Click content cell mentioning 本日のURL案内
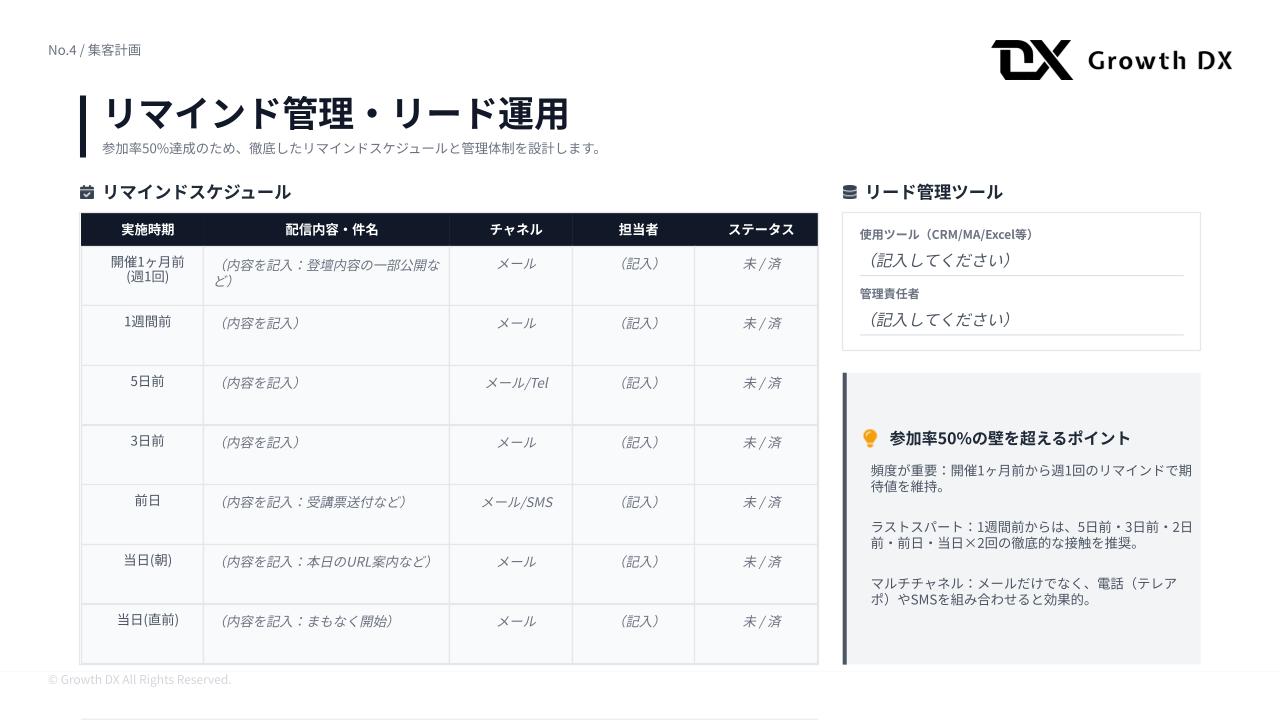1280x720 pixels. pos(325,562)
